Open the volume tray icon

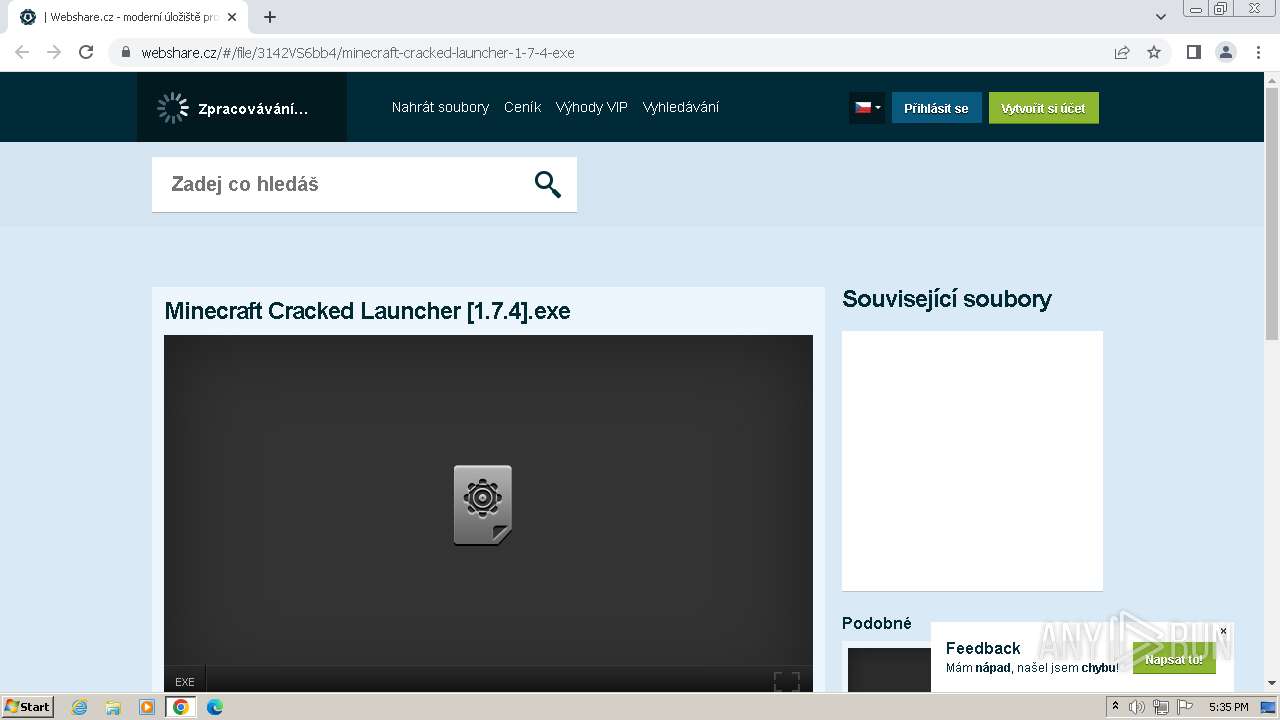[1137, 707]
